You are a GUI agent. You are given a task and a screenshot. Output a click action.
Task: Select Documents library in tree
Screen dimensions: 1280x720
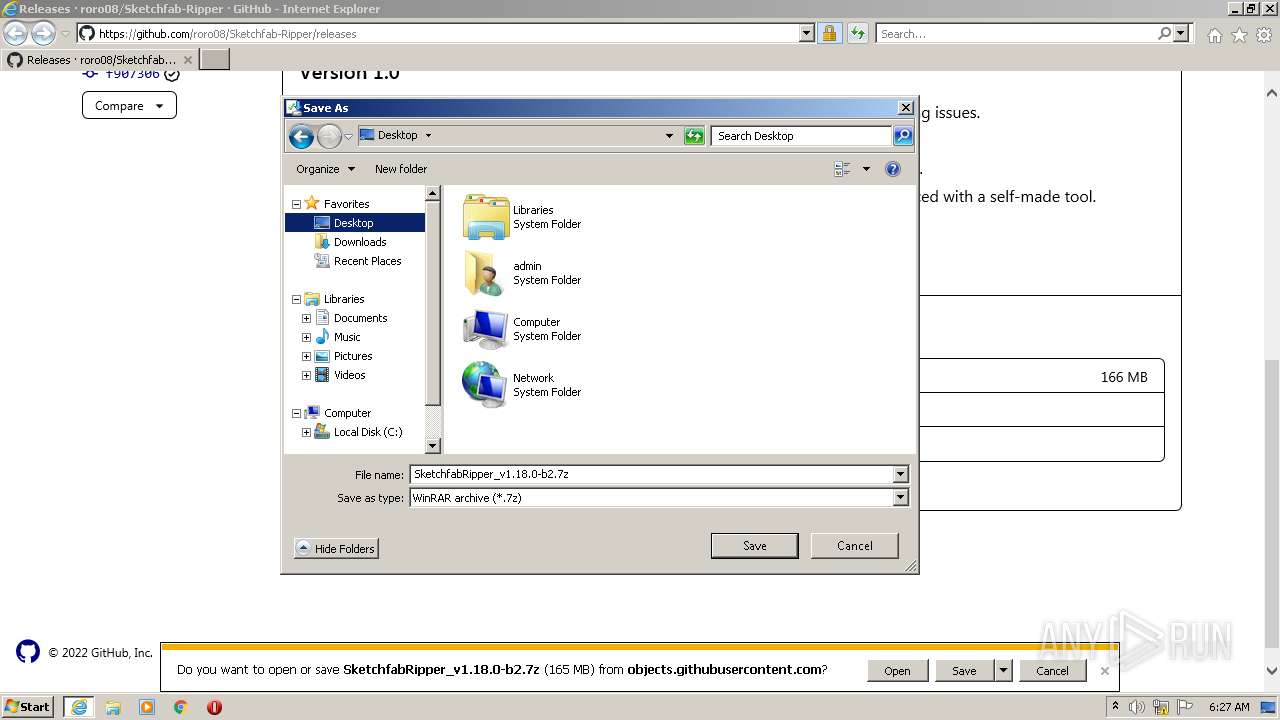tap(360, 318)
